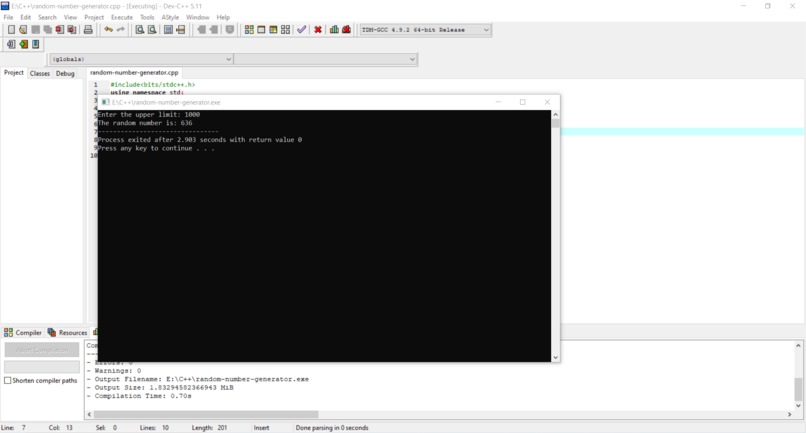Screen dimensions: 806x433
Task: Switch to the Project sidebar tab
Action: pos(14,73)
